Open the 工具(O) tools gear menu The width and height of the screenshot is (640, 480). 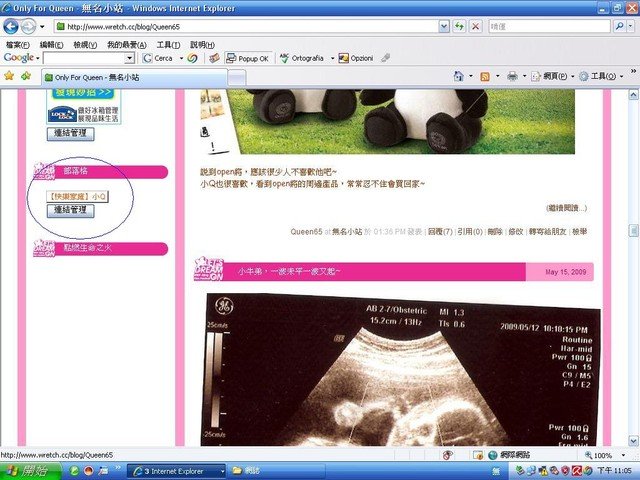(x=601, y=76)
